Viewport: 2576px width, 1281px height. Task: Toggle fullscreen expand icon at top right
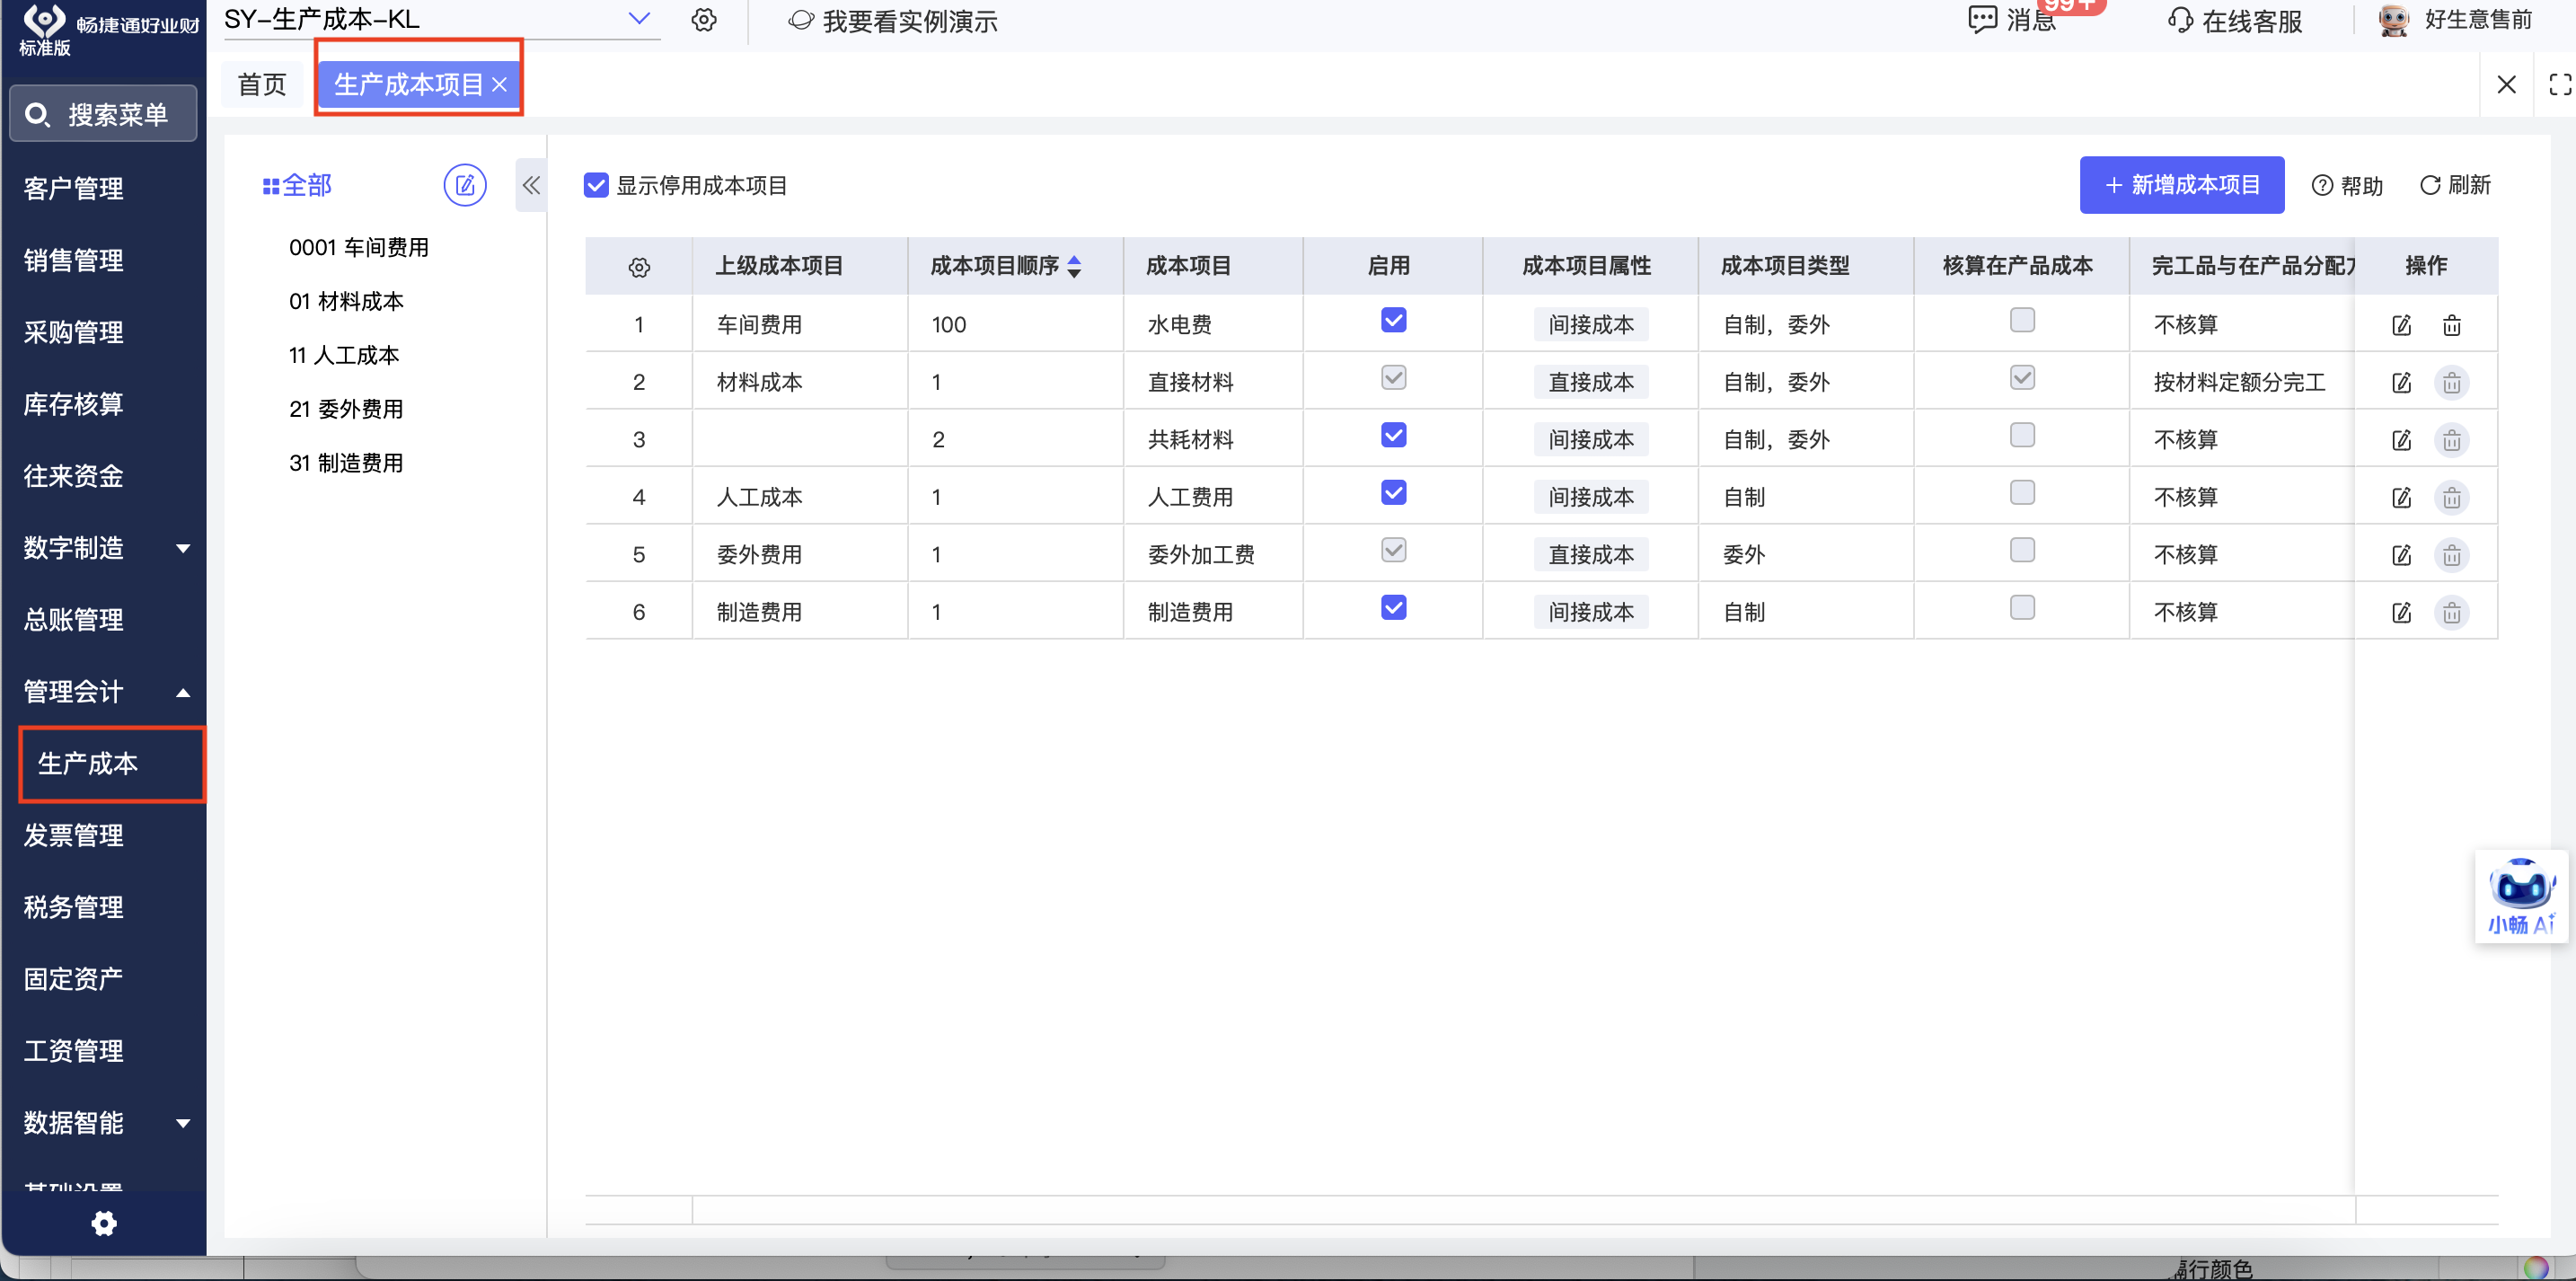[x=2559, y=85]
